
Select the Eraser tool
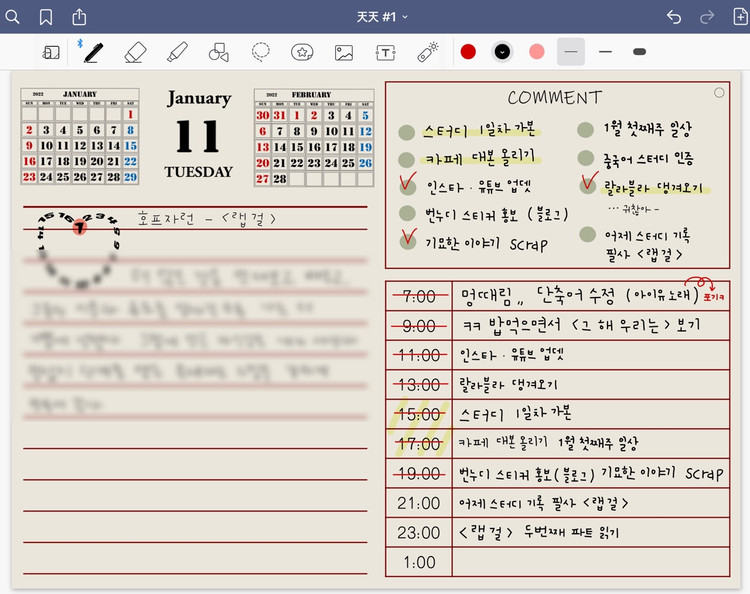[136, 52]
